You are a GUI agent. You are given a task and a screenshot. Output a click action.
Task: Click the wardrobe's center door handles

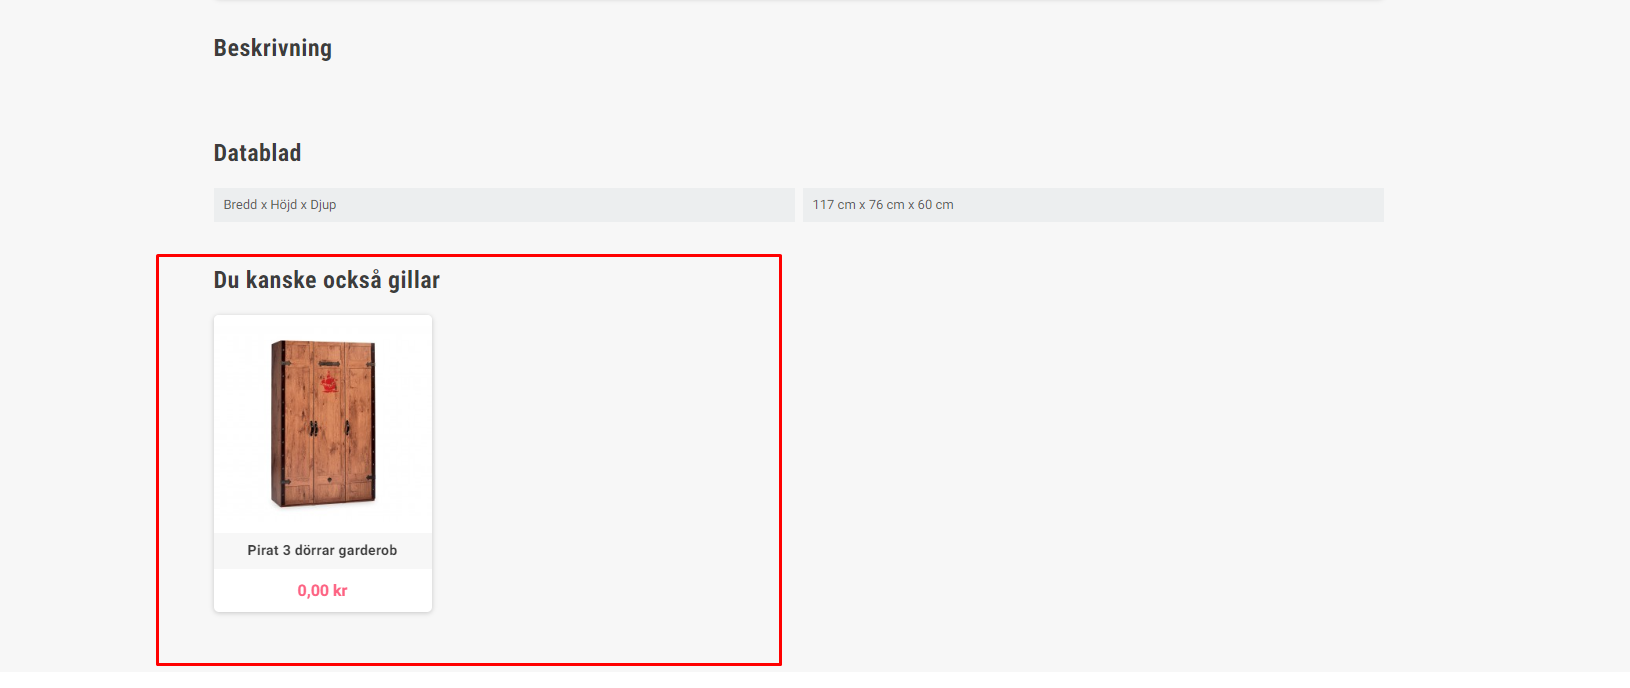pos(314,429)
